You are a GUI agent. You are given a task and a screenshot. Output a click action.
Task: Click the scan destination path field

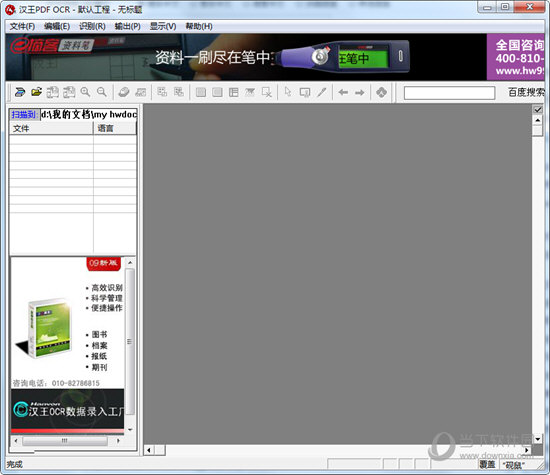click(88, 114)
